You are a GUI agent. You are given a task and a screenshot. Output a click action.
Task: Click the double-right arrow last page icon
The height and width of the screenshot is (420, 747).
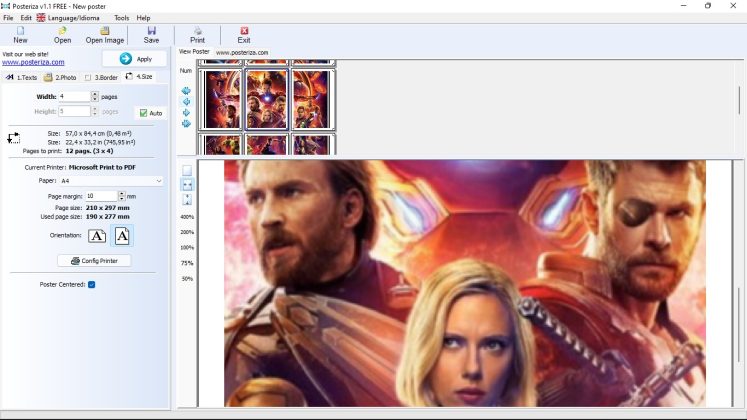[186, 124]
